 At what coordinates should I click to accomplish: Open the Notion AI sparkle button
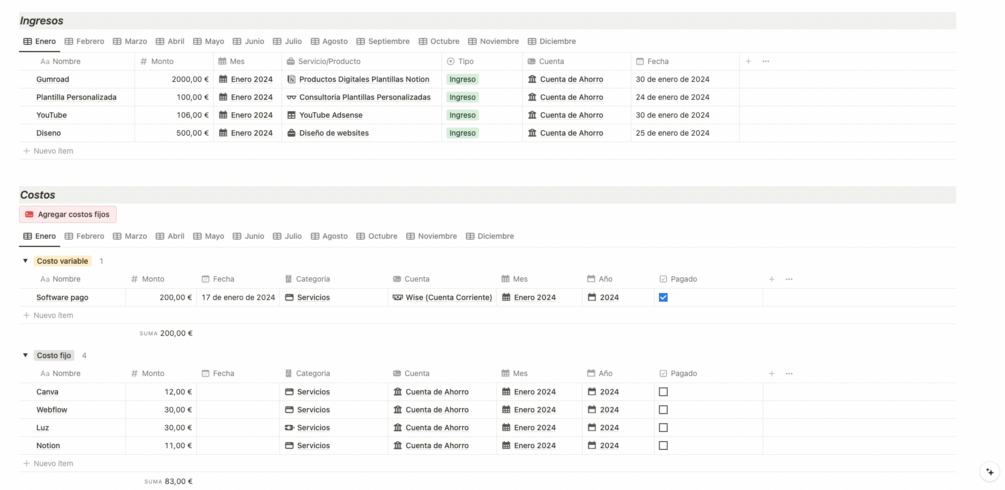click(x=990, y=472)
